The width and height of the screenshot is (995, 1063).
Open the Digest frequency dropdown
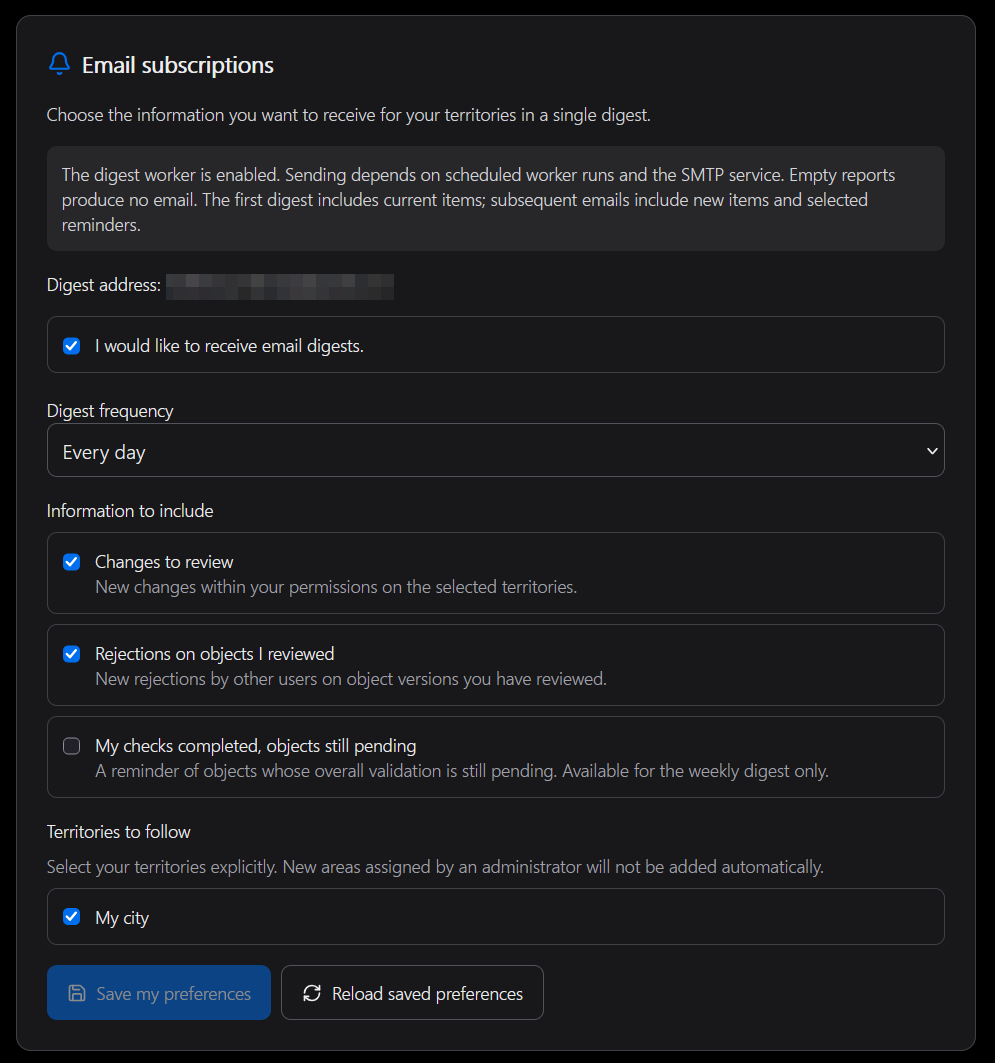click(x=495, y=450)
